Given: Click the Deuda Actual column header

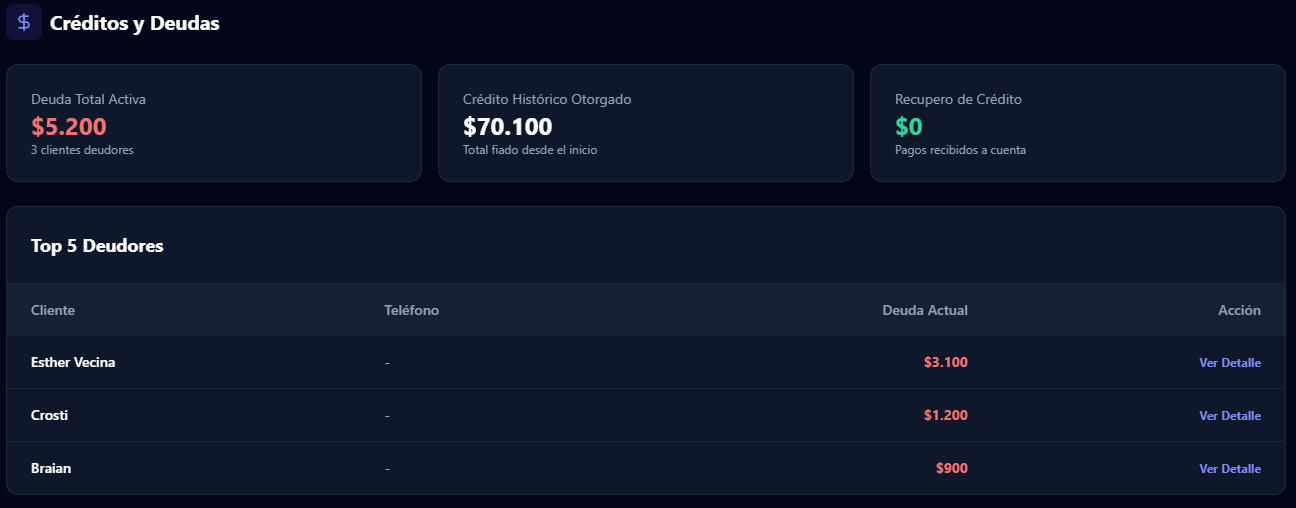Looking at the screenshot, I should coord(924,310).
